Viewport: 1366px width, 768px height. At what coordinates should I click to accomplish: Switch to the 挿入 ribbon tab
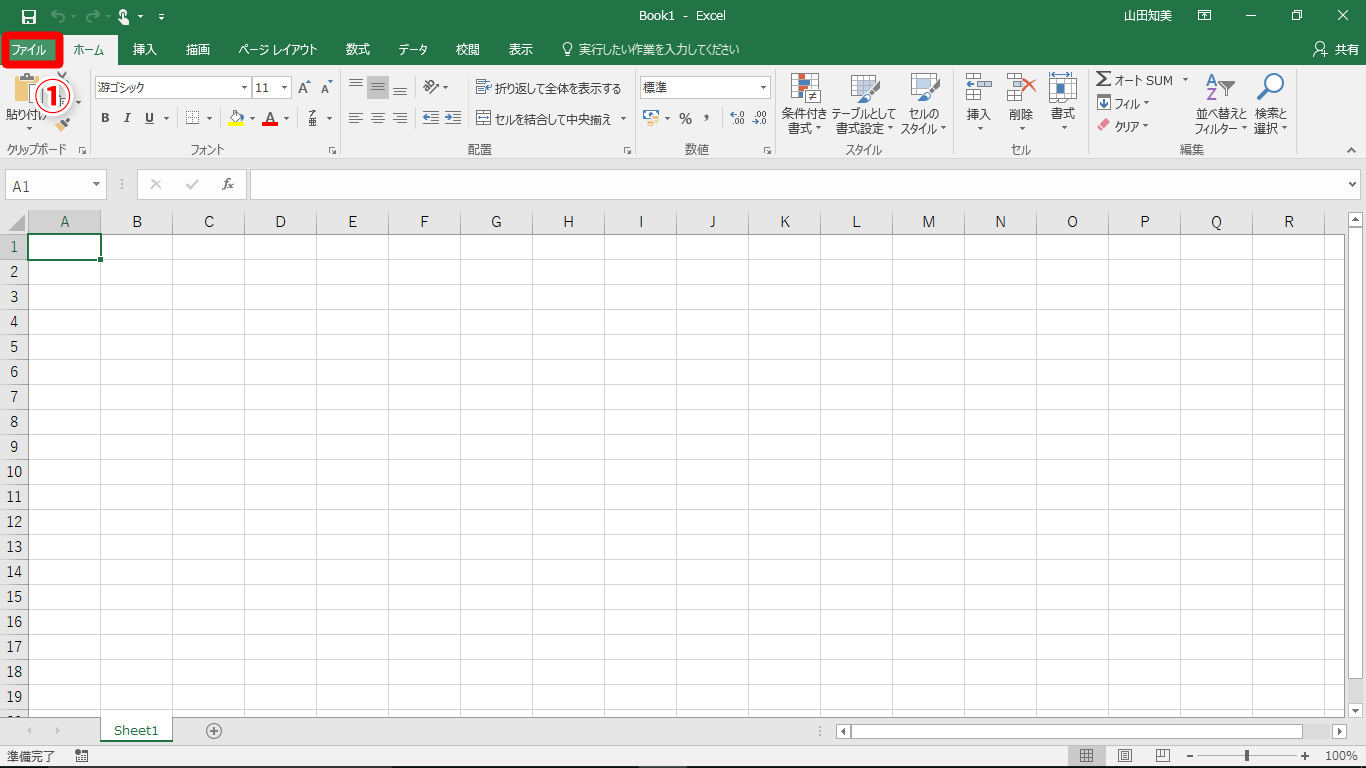click(145, 49)
